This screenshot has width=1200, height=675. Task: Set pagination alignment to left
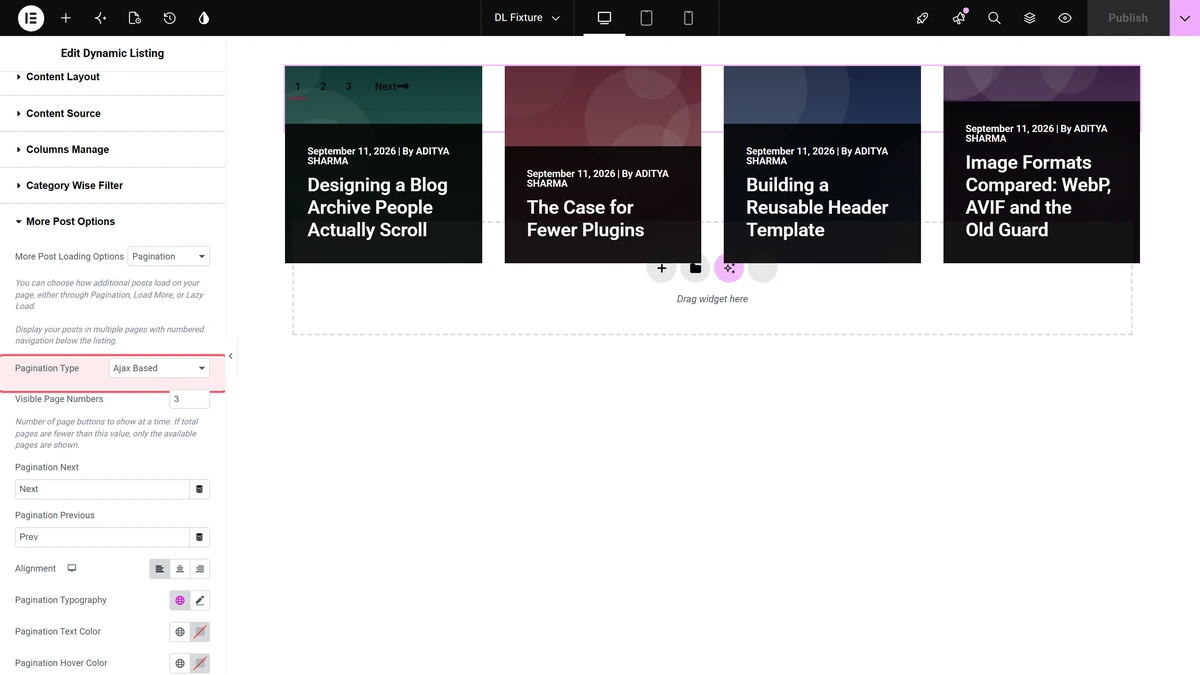[160, 569]
